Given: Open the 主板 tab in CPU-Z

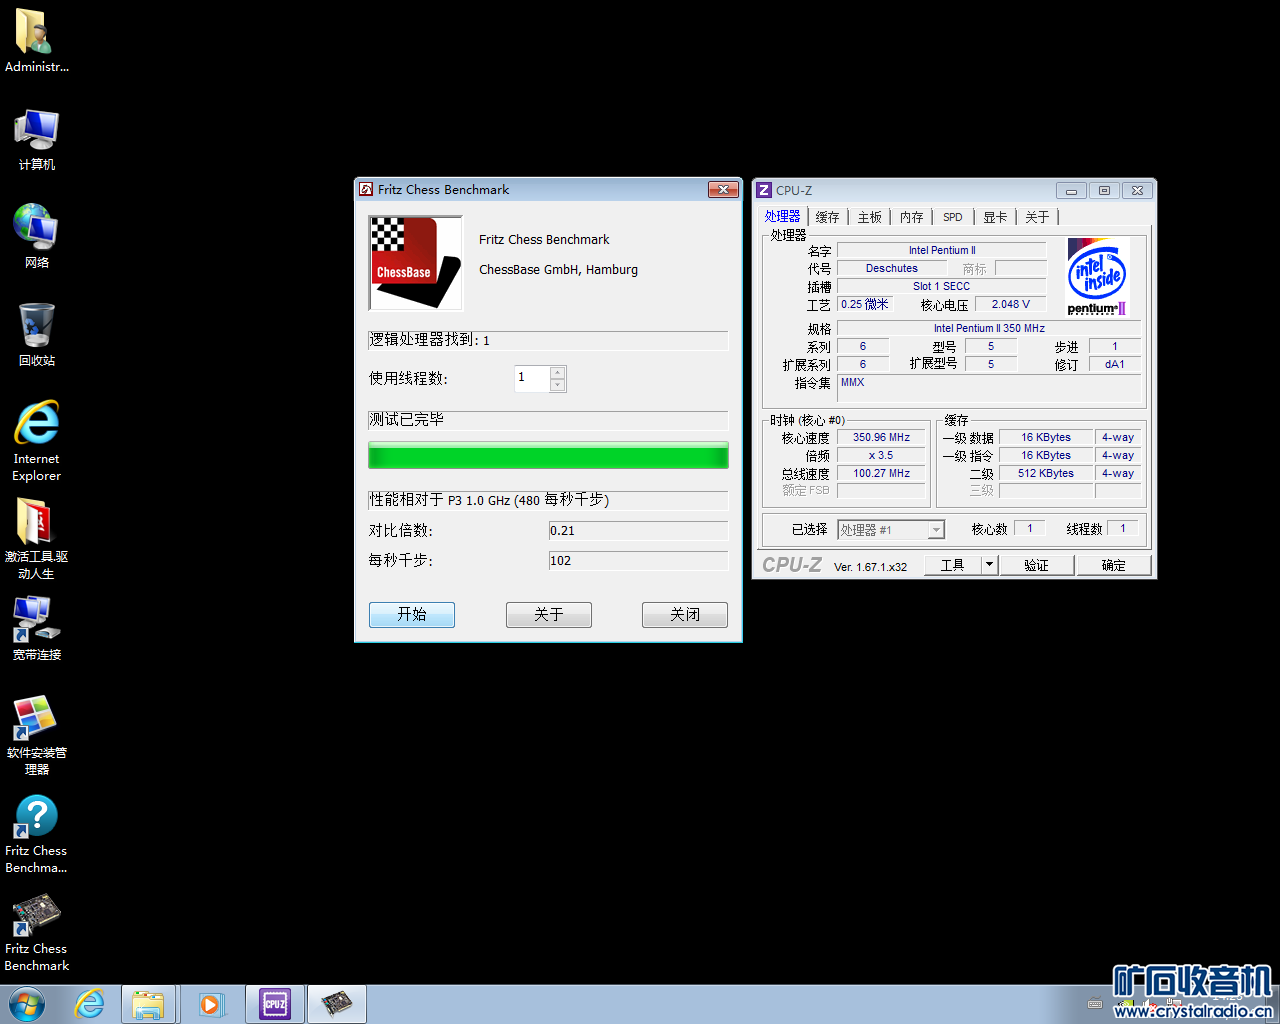Looking at the screenshot, I should click(870, 217).
